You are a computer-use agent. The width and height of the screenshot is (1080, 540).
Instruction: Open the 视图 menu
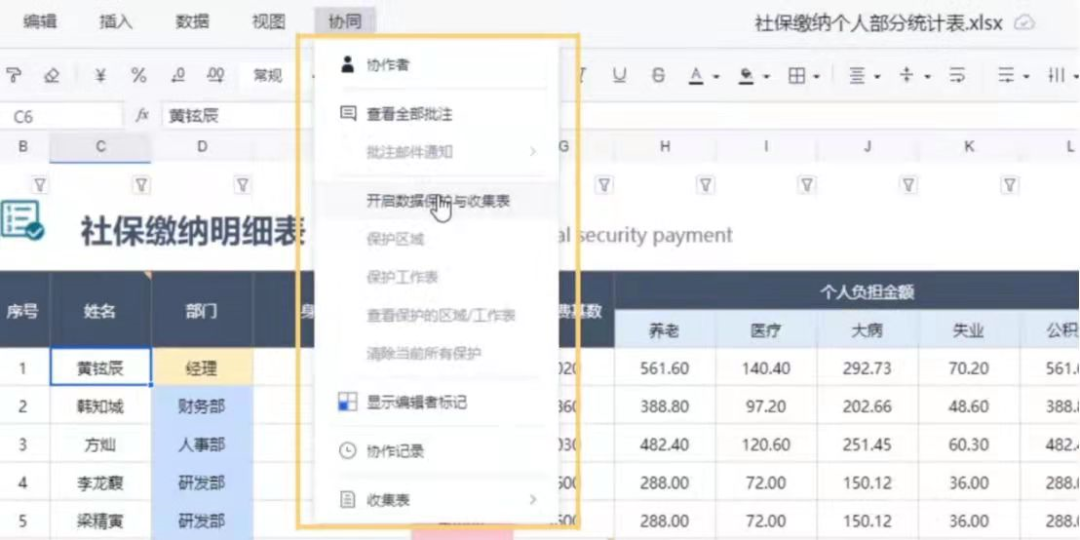click(x=269, y=21)
